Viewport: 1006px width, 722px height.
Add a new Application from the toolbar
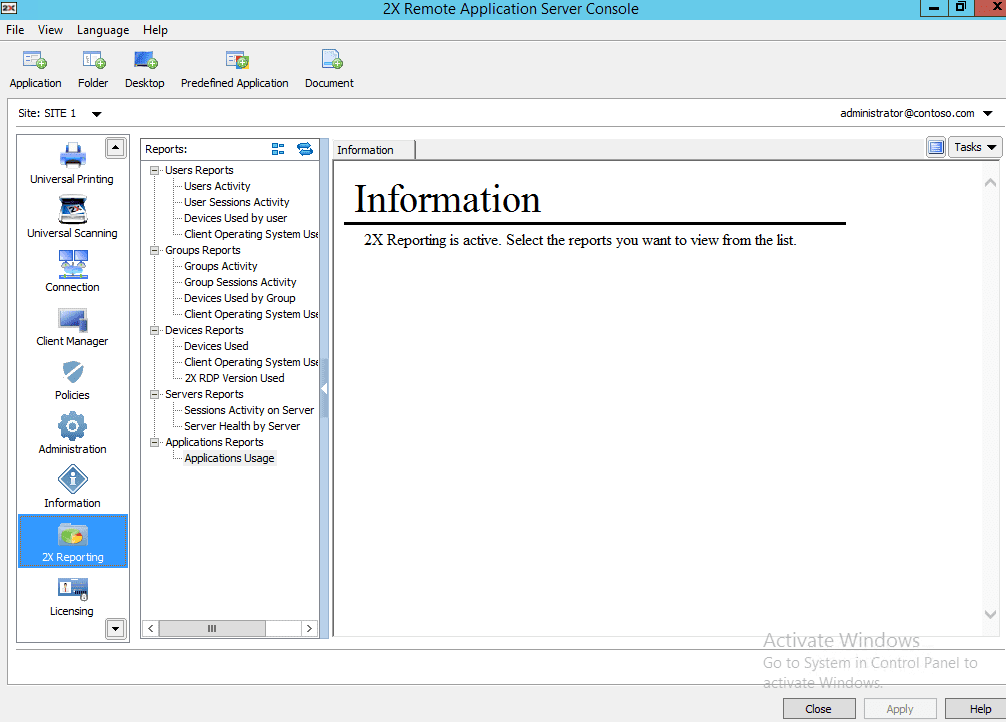click(x=35, y=69)
